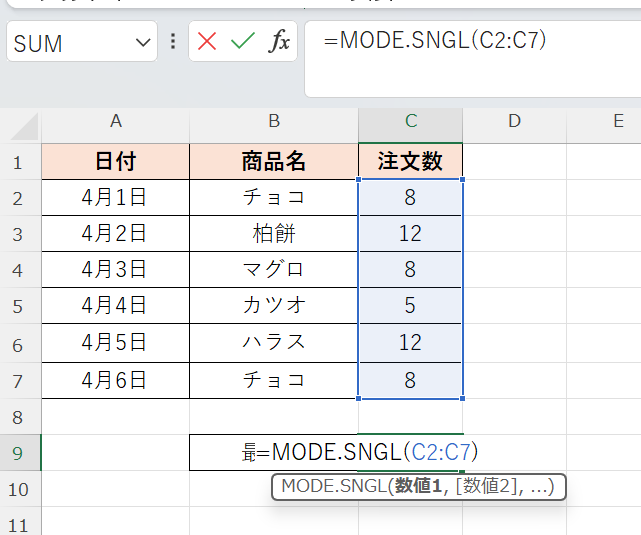Screen dimensions: 641x535
Task: Select column C header
Action: coord(410,122)
